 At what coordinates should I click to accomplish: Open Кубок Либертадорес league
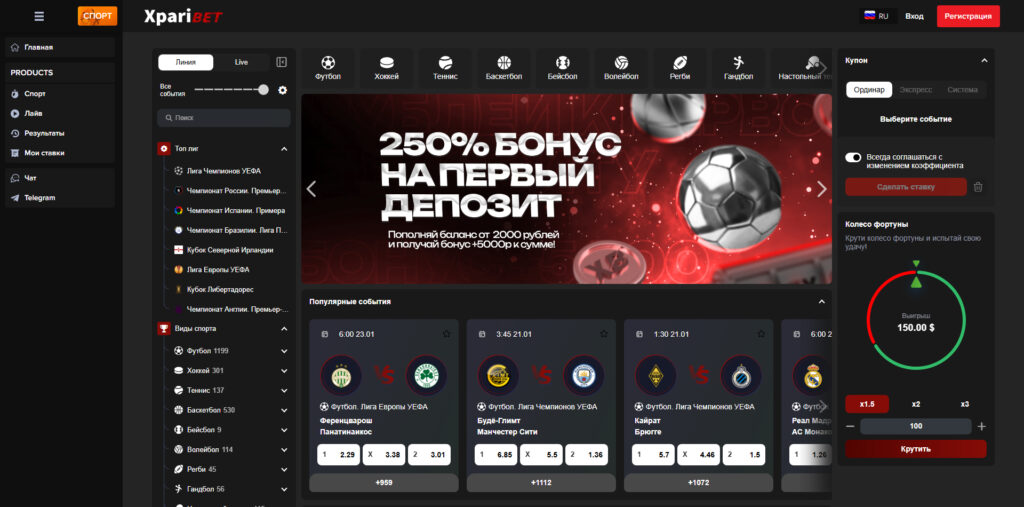pos(220,289)
